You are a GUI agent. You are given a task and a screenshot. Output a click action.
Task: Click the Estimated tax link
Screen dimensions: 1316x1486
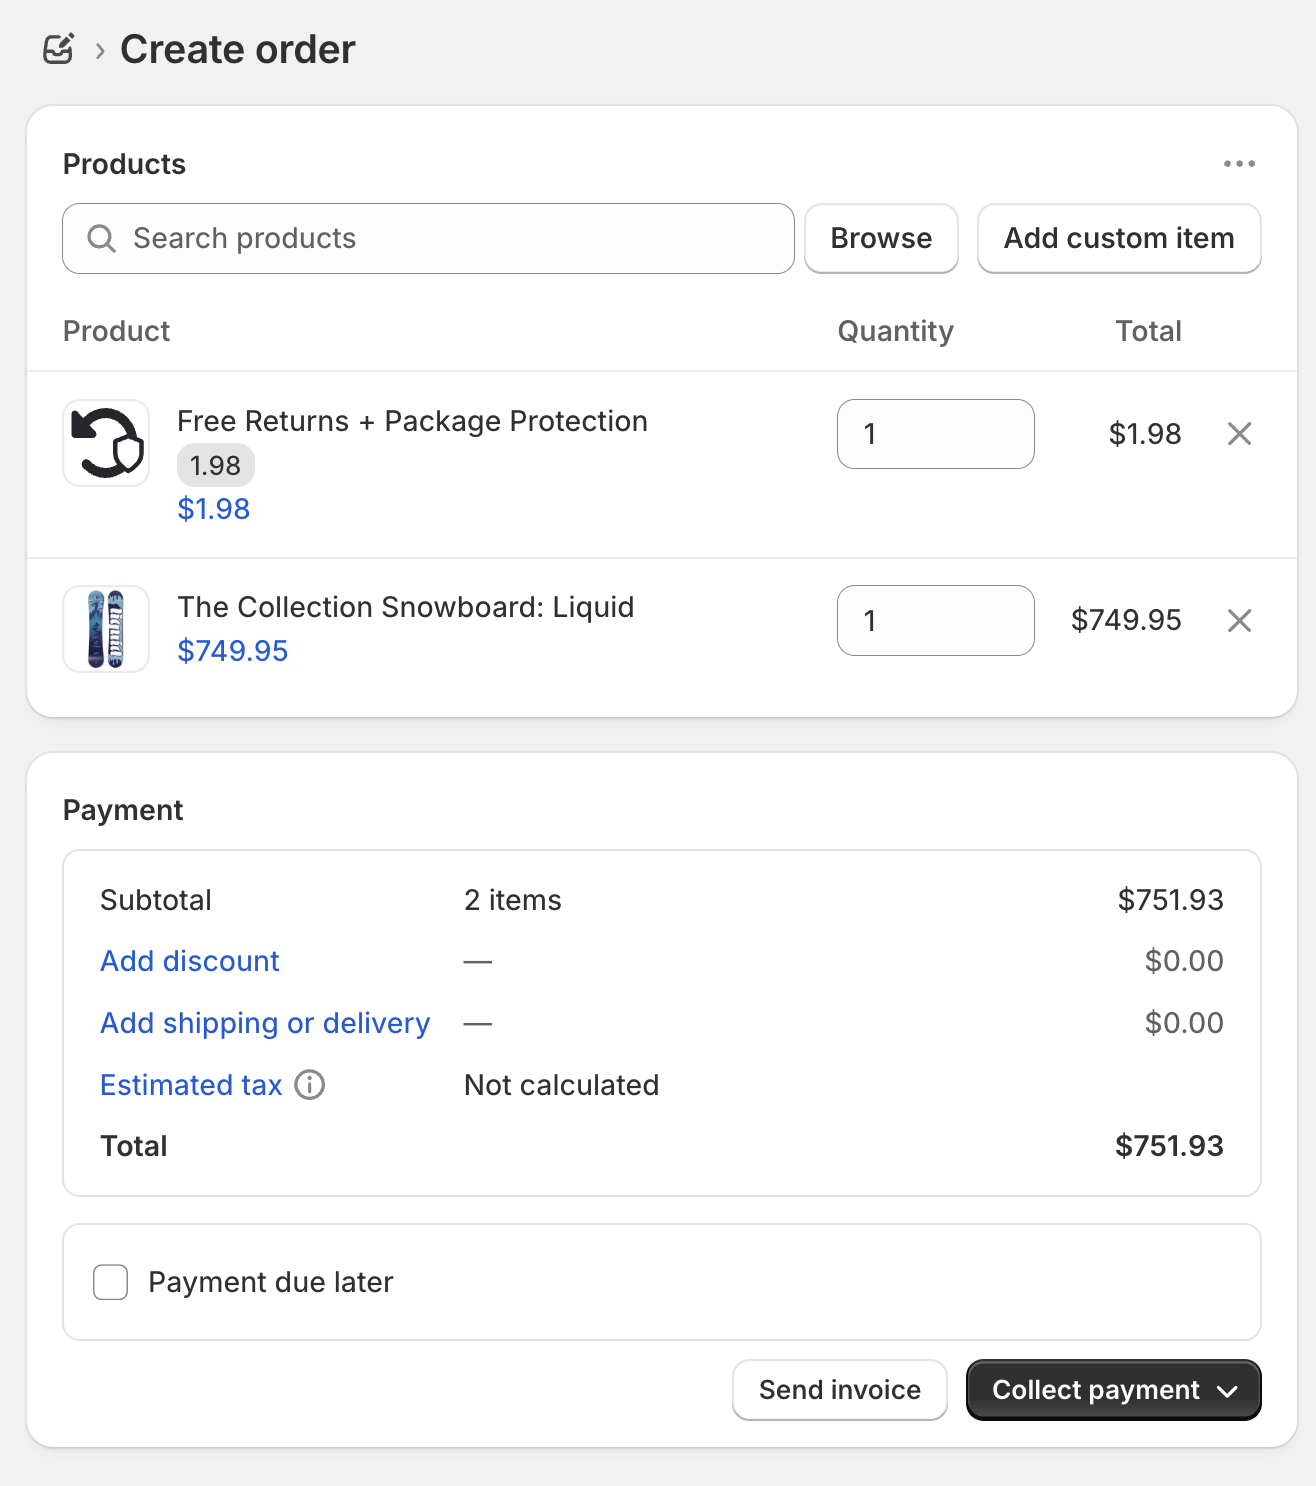coord(191,1085)
